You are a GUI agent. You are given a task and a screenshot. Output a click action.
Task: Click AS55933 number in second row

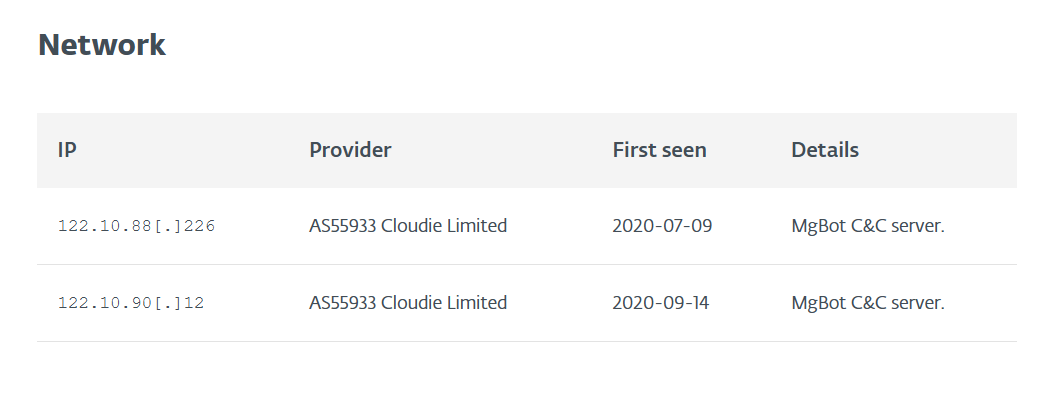click(x=343, y=302)
